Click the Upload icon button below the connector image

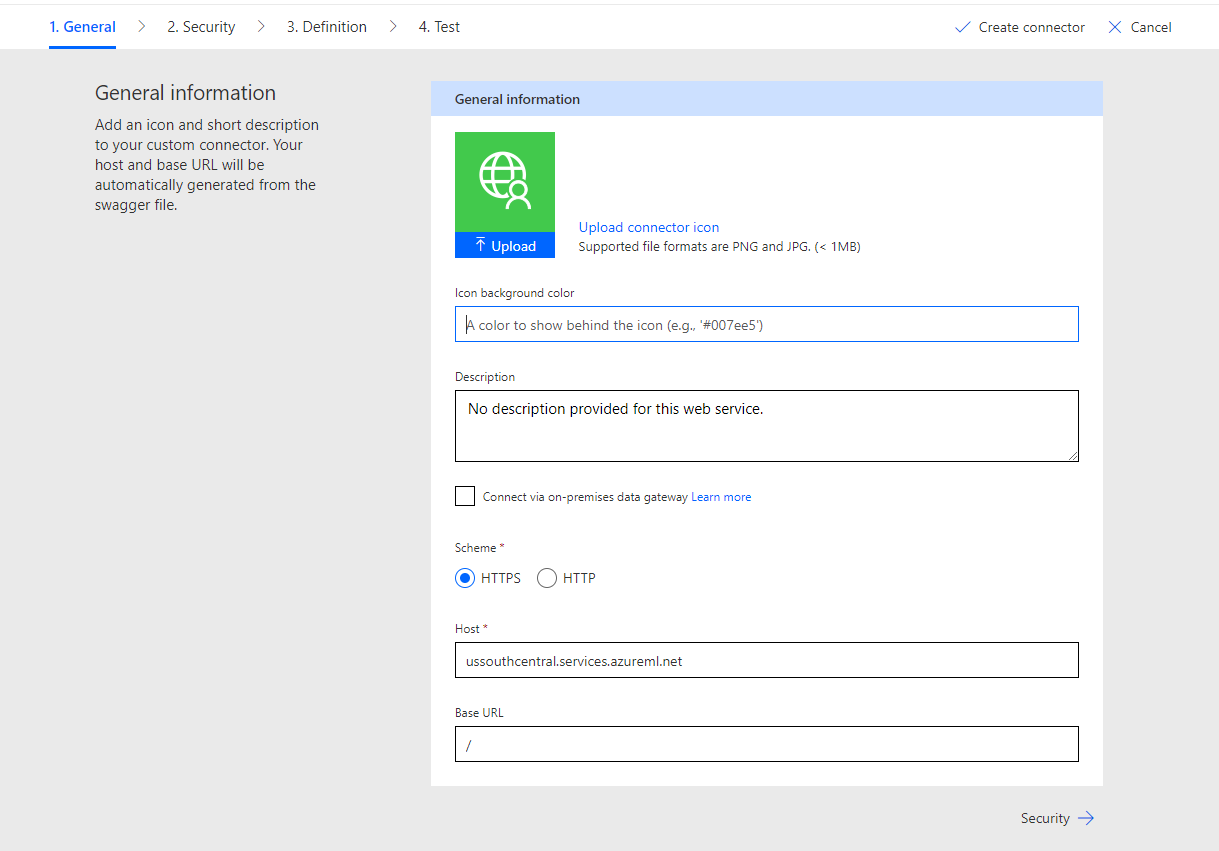(504, 245)
